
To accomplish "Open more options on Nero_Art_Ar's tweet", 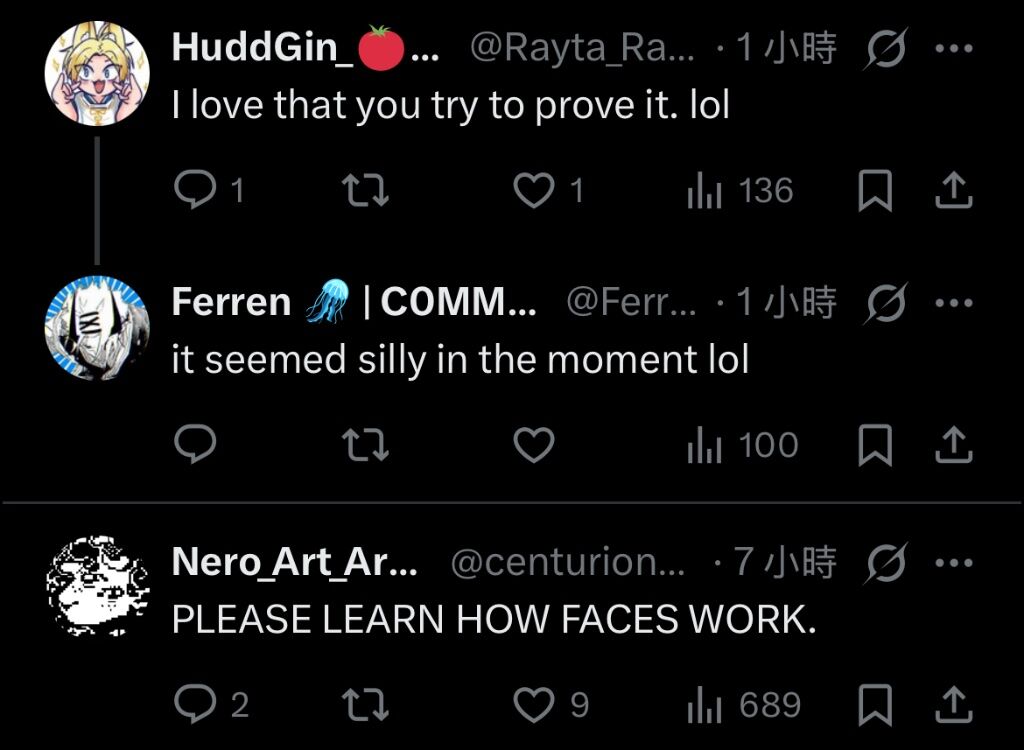I will coord(954,563).
